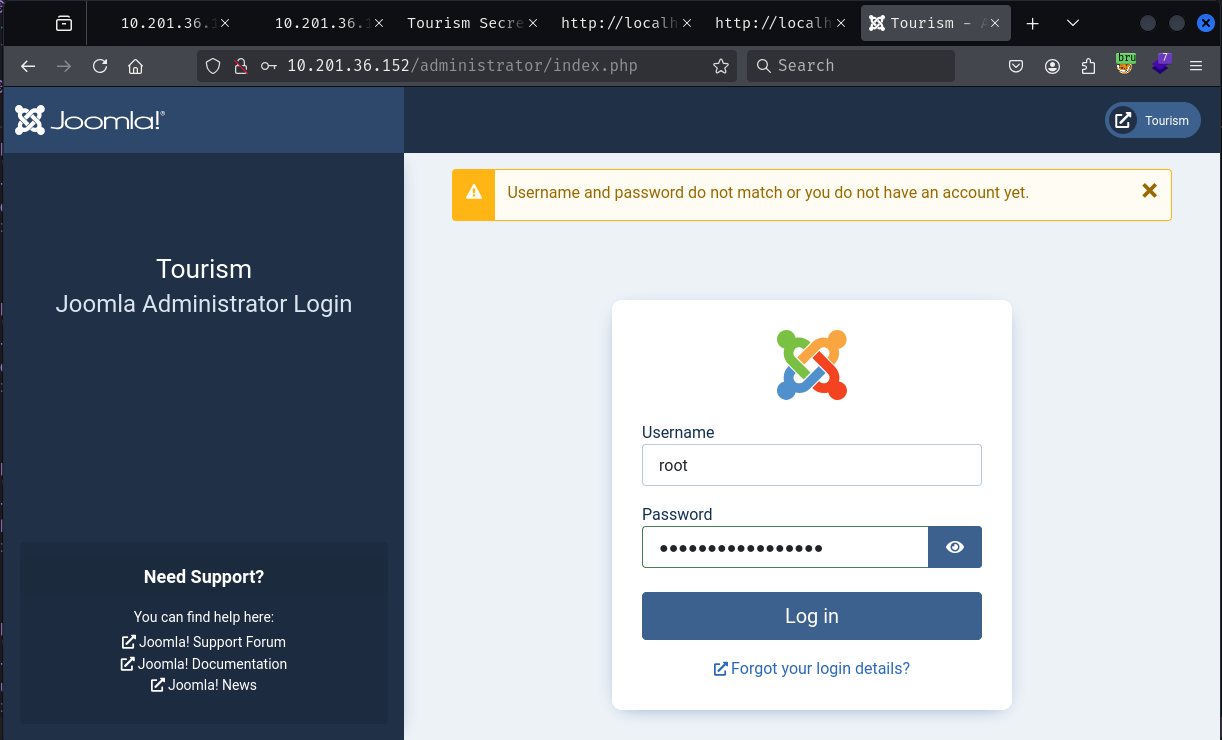Viewport: 1222px width, 740px height.
Task: Switch to the Tourism Secre tab
Action: pyautogui.click(x=465, y=23)
